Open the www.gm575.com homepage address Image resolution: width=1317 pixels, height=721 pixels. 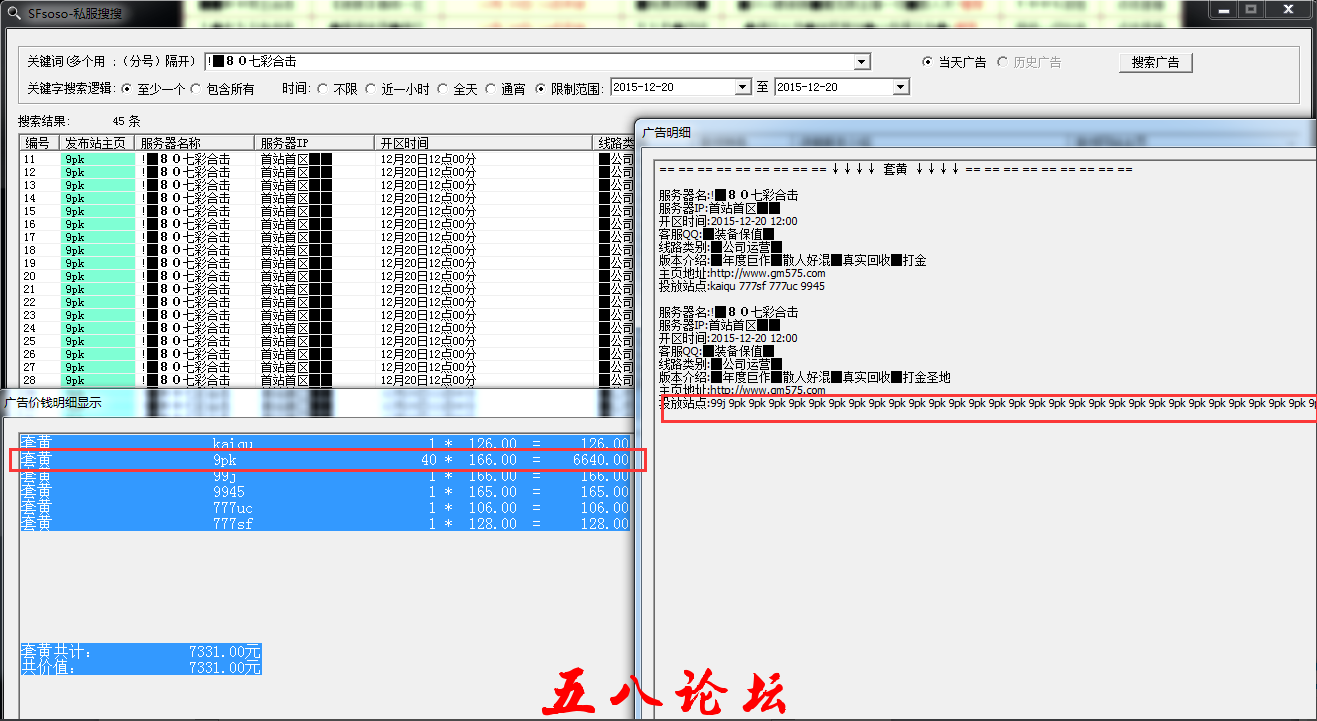tap(767, 273)
